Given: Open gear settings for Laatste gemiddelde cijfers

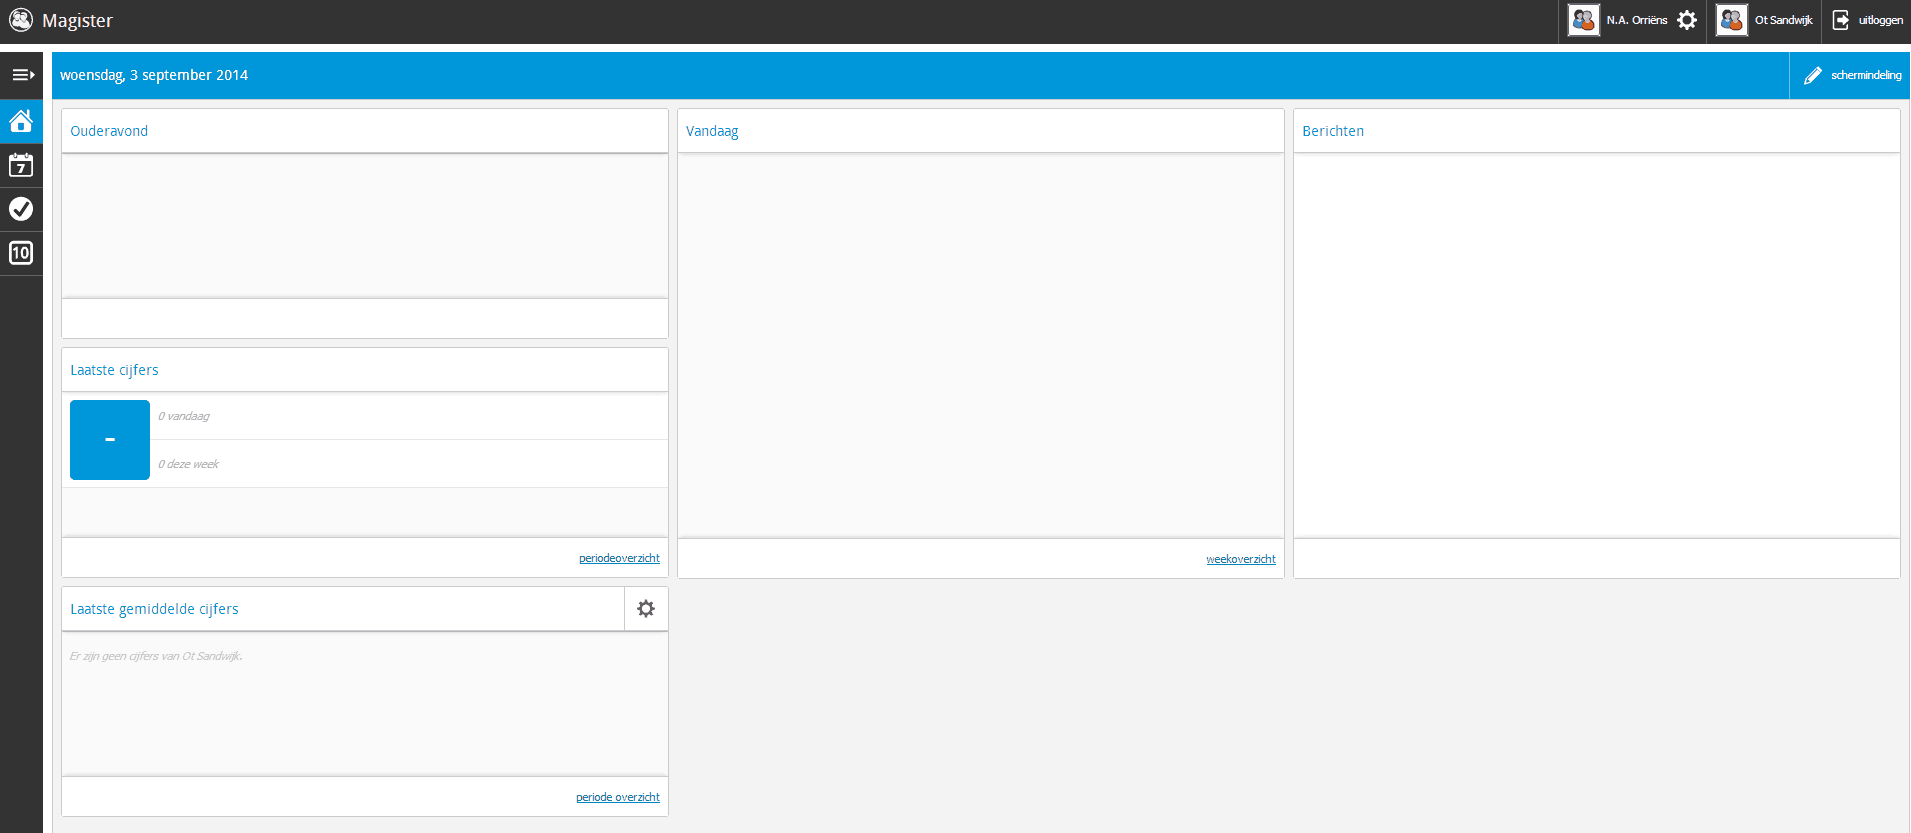Looking at the screenshot, I should [x=646, y=609].
